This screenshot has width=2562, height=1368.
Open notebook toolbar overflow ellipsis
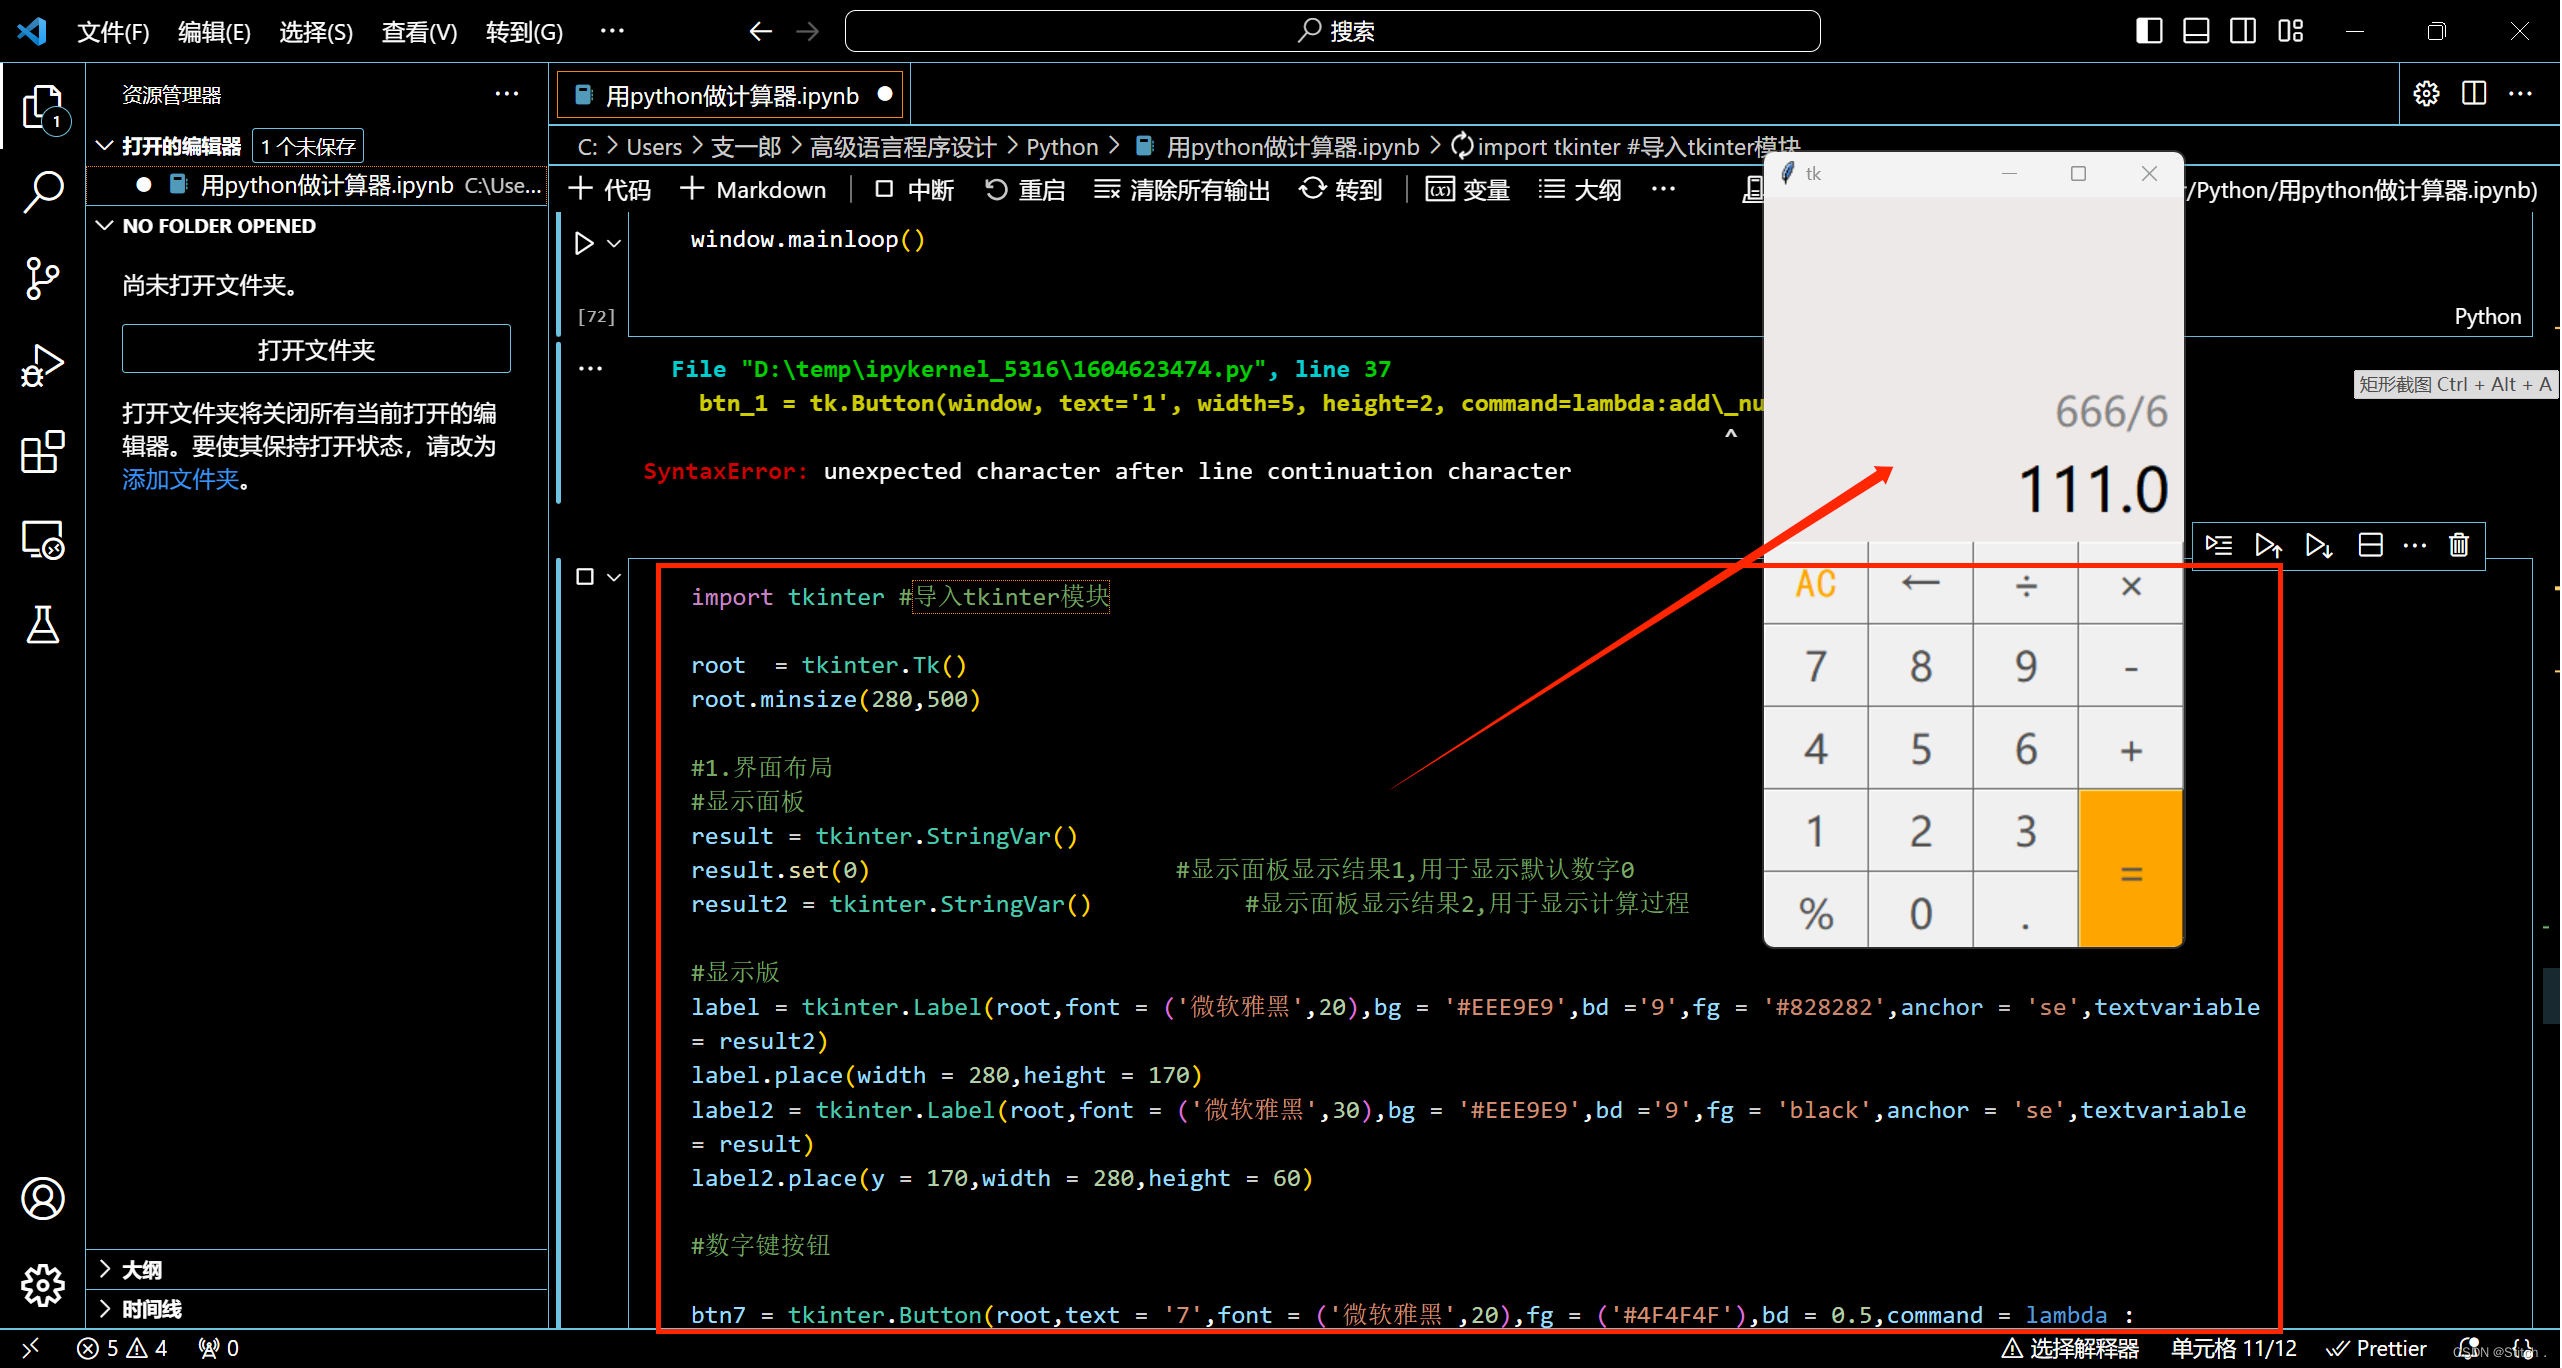pyautogui.click(x=1663, y=189)
